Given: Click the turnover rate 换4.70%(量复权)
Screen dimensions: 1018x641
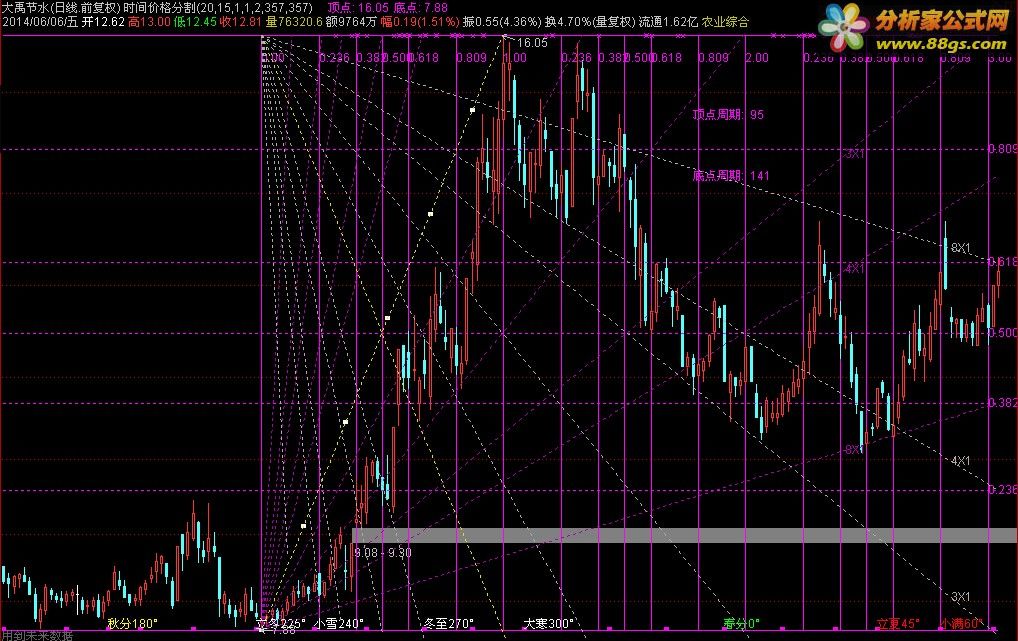Looking at the screenshot, I should pyautogui.click(x=590, y=22).
